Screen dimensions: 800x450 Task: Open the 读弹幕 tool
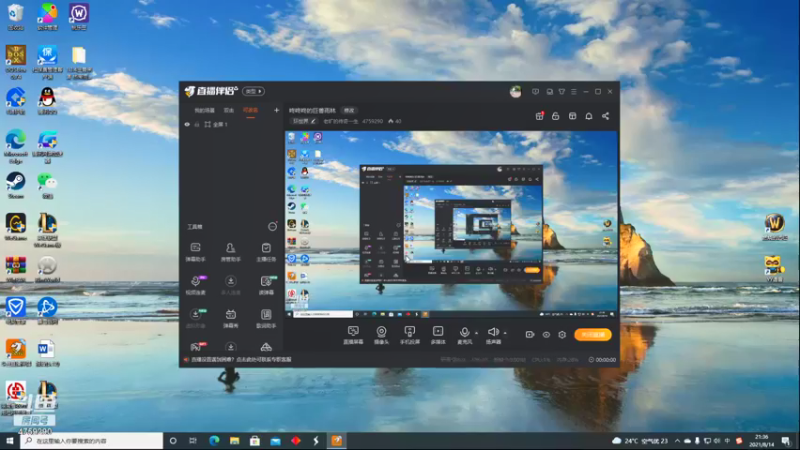pos(266,285)
